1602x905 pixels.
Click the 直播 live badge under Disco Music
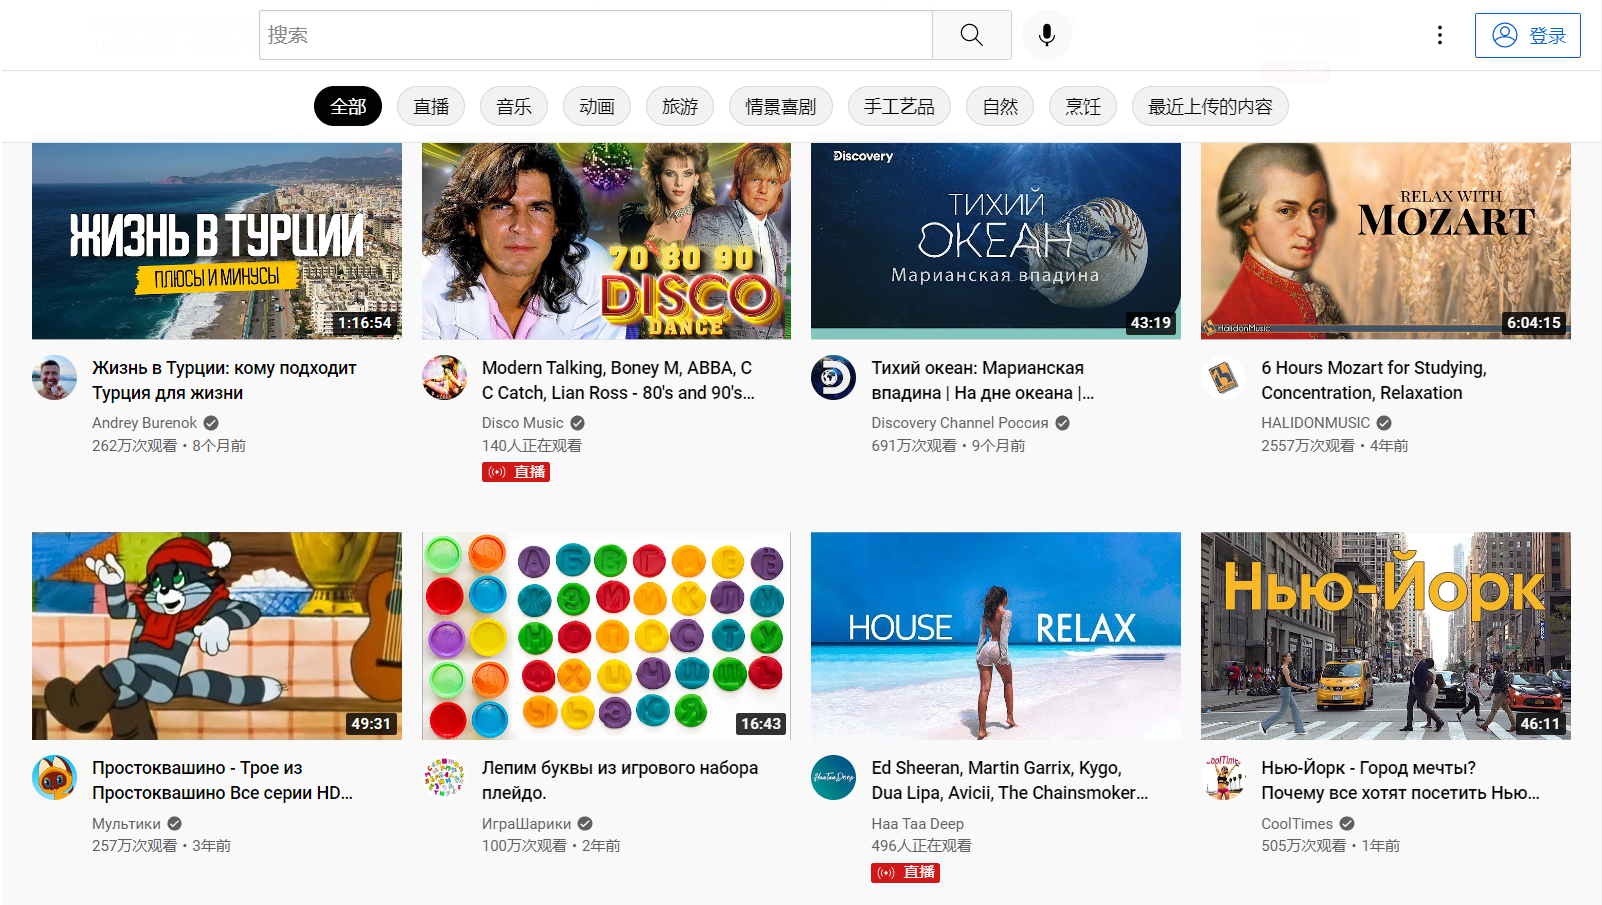point(516,472)
